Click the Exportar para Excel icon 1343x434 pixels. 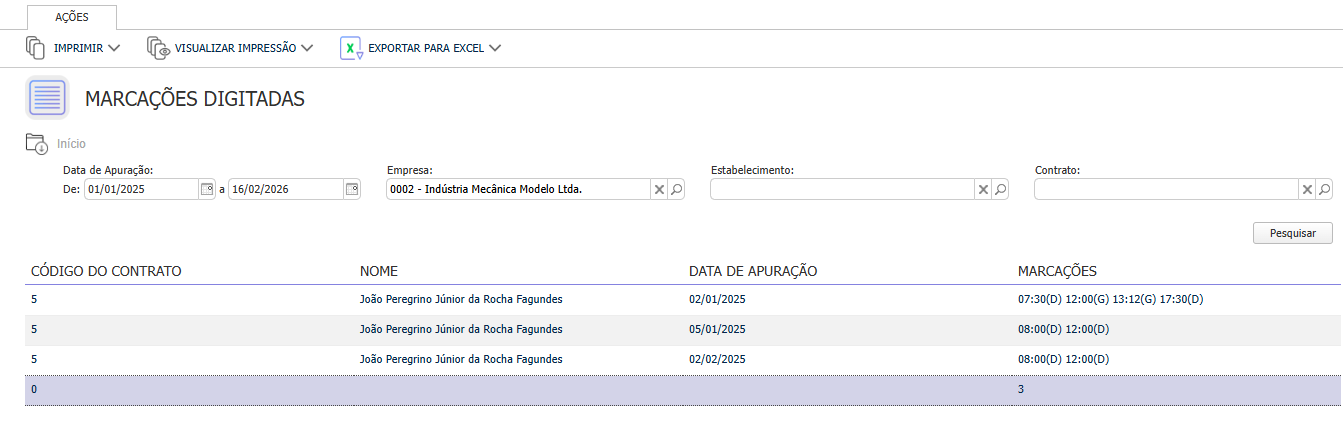pos(351,47)
